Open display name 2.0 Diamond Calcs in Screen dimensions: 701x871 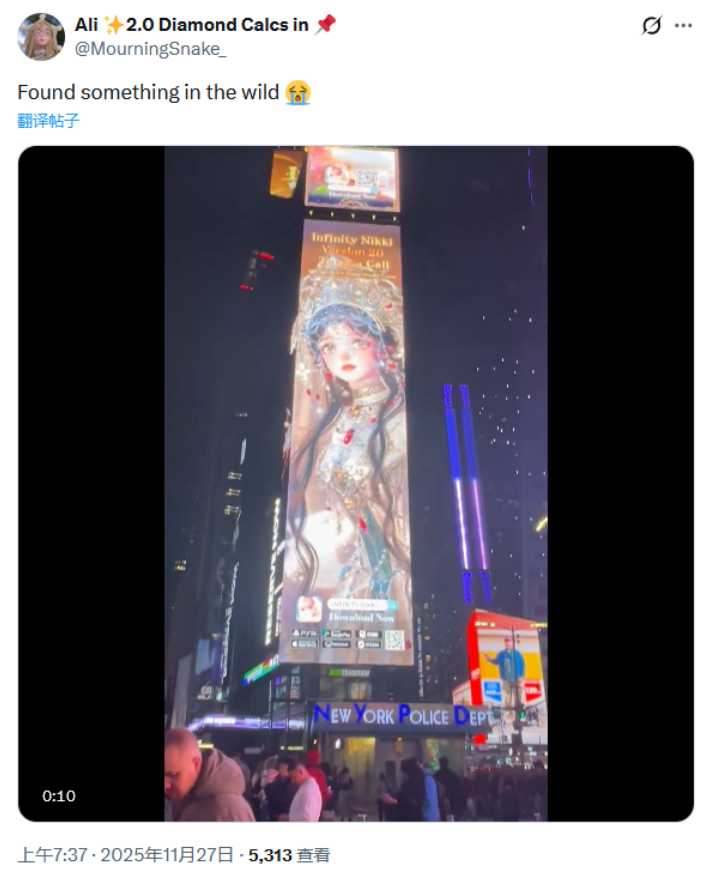point(217,24)
